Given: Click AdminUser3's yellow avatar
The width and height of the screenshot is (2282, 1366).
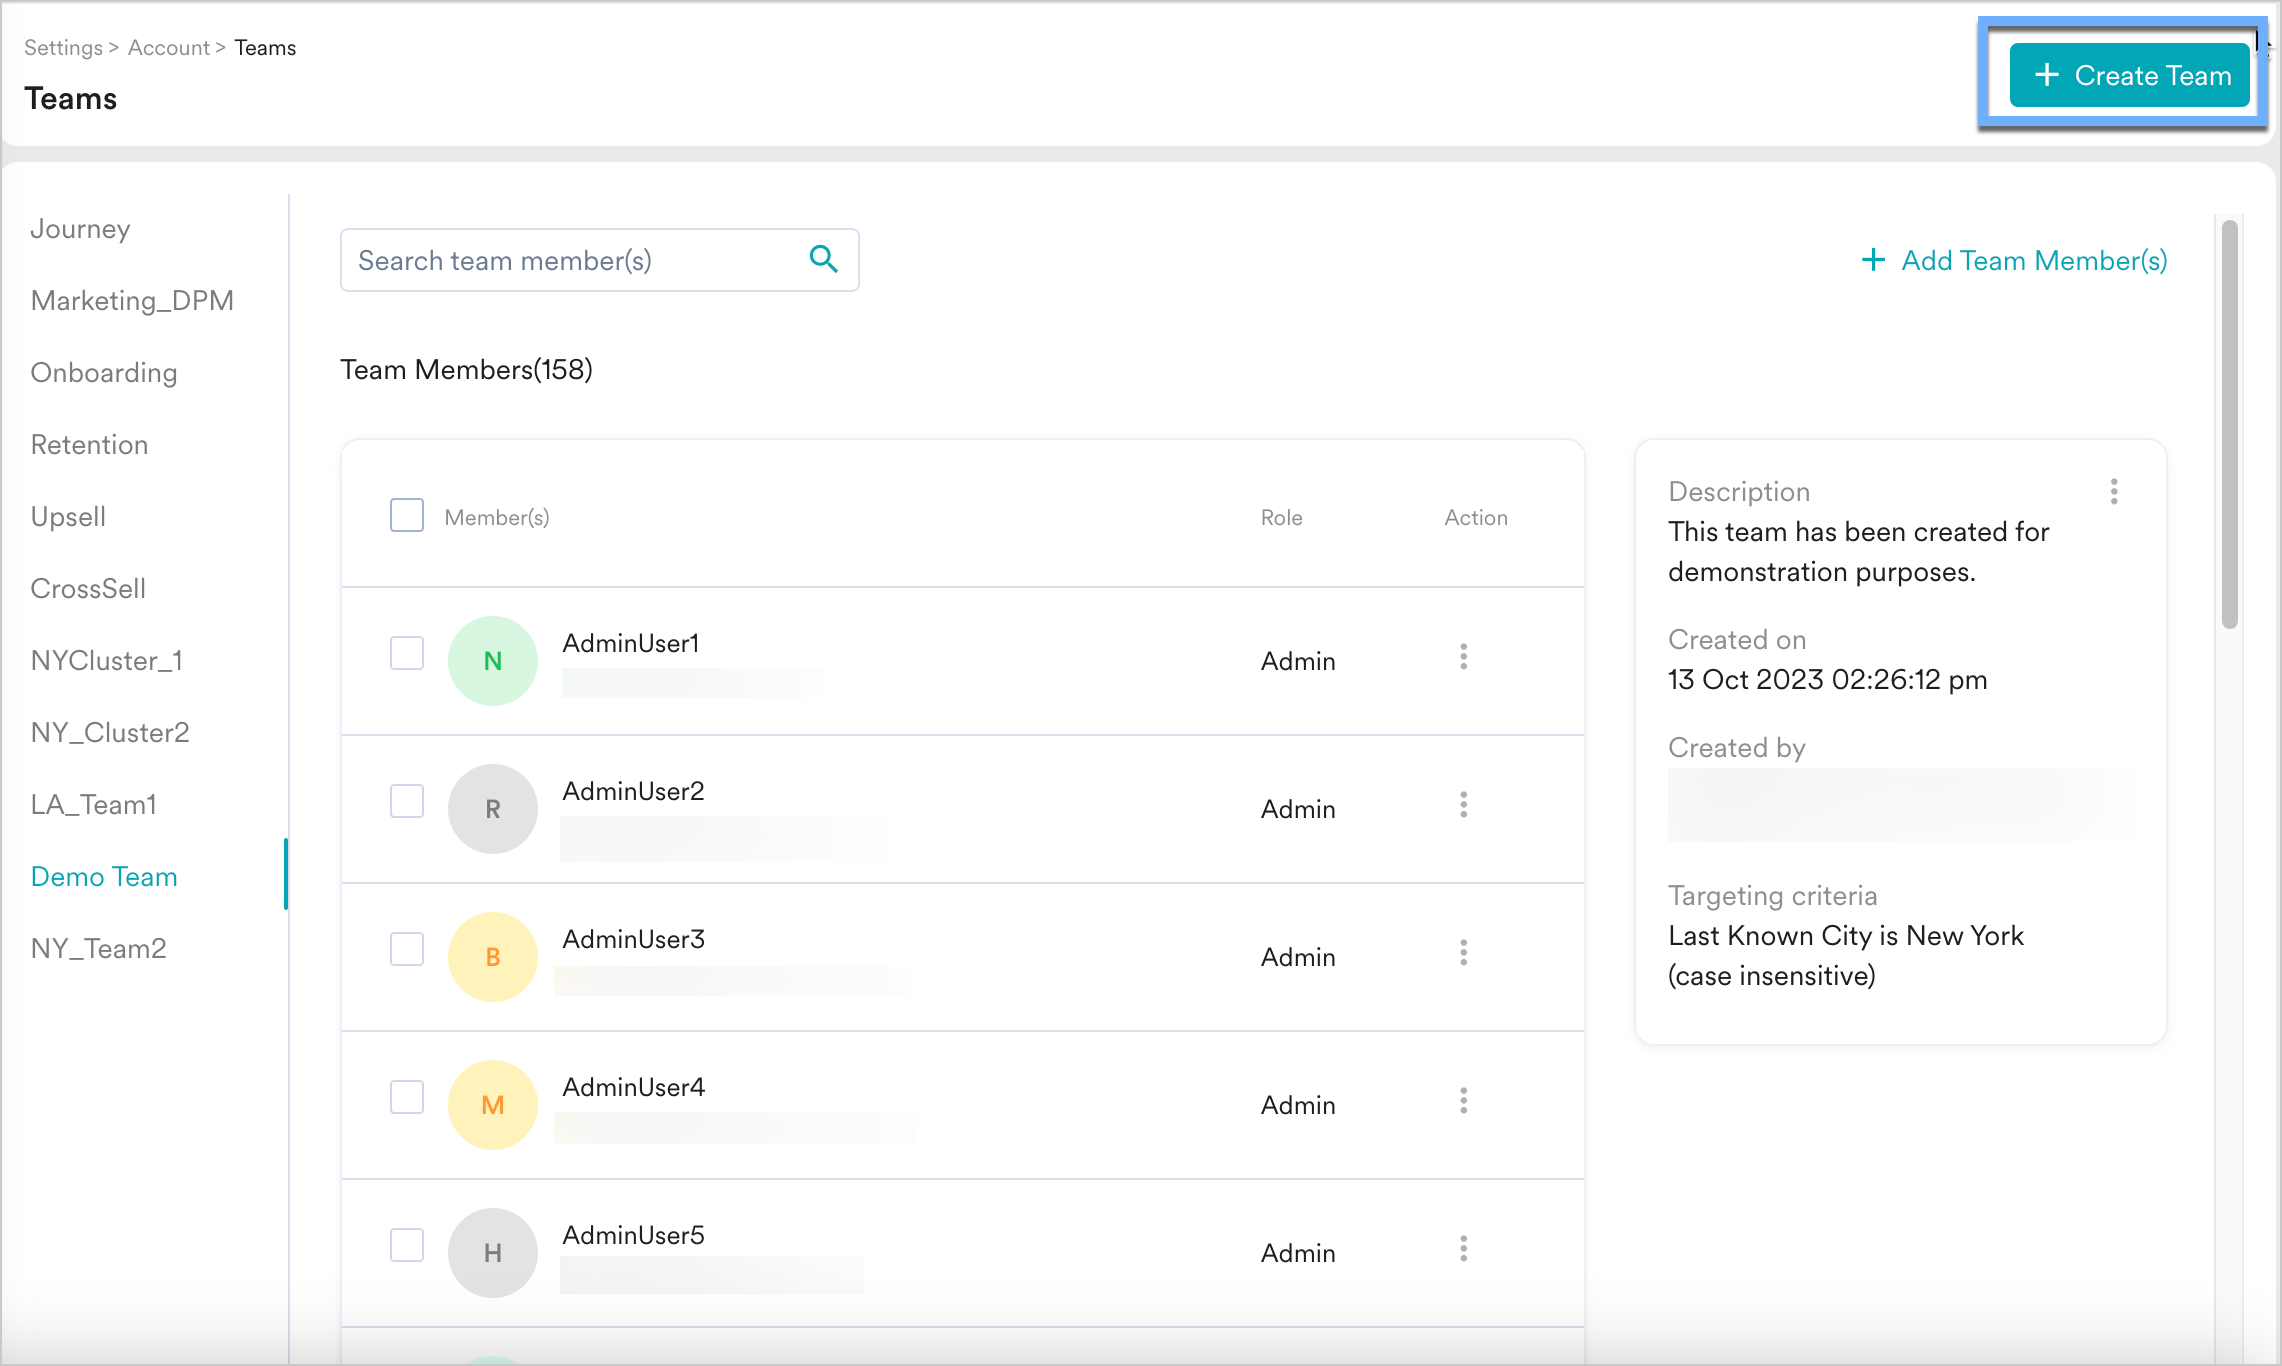Looking at the screenshot, I should (492, 956).
